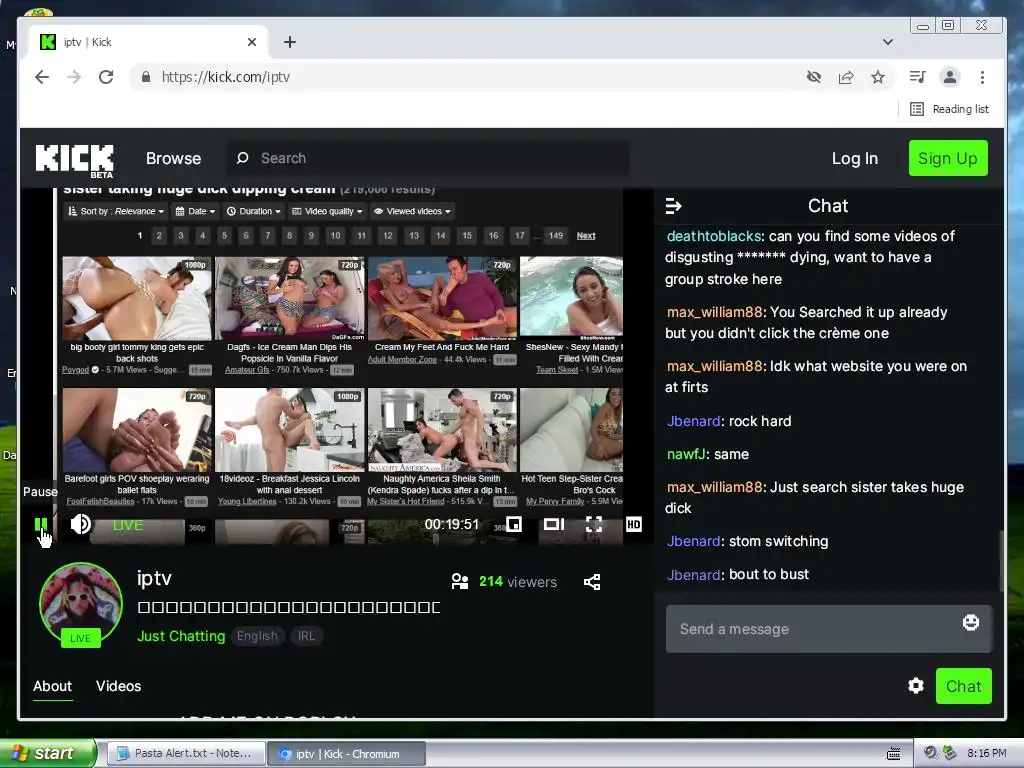Open mini player mode

(514, 524)
